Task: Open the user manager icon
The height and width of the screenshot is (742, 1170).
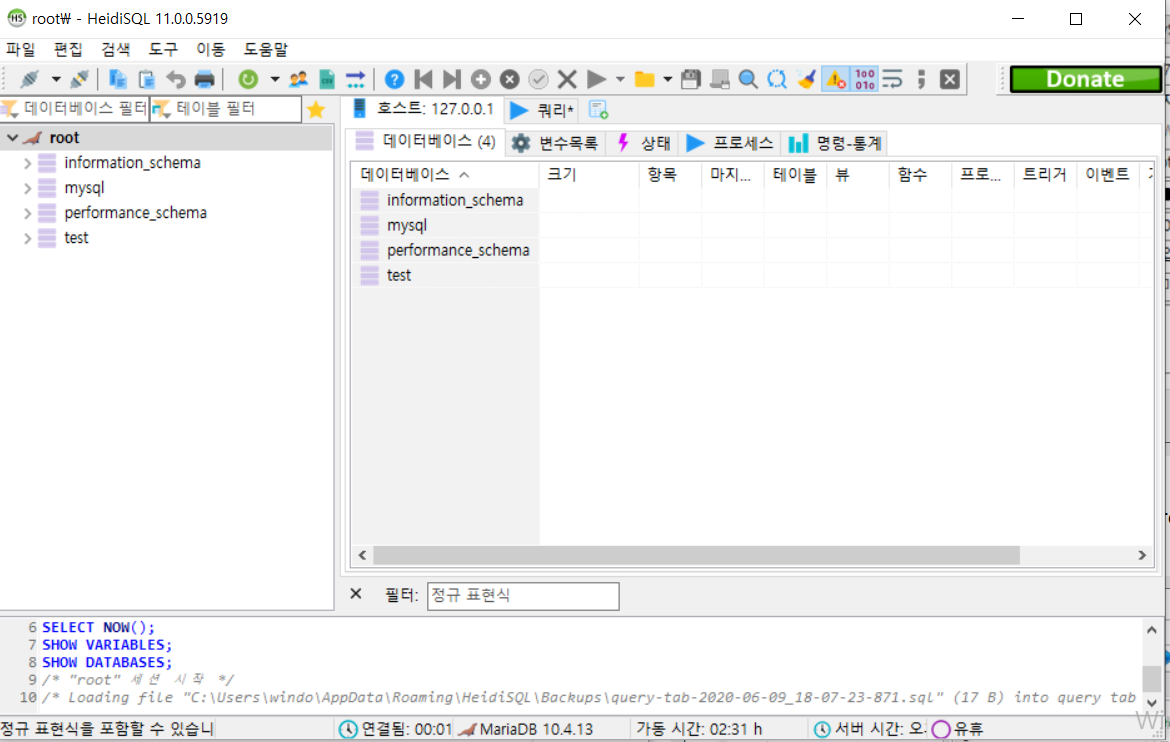Action: pos(298,79)
